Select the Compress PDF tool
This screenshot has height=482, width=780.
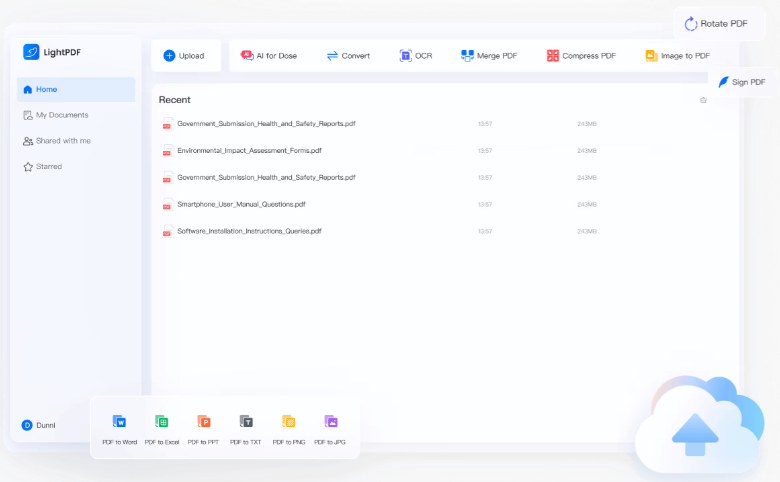[x=581, y=56]
